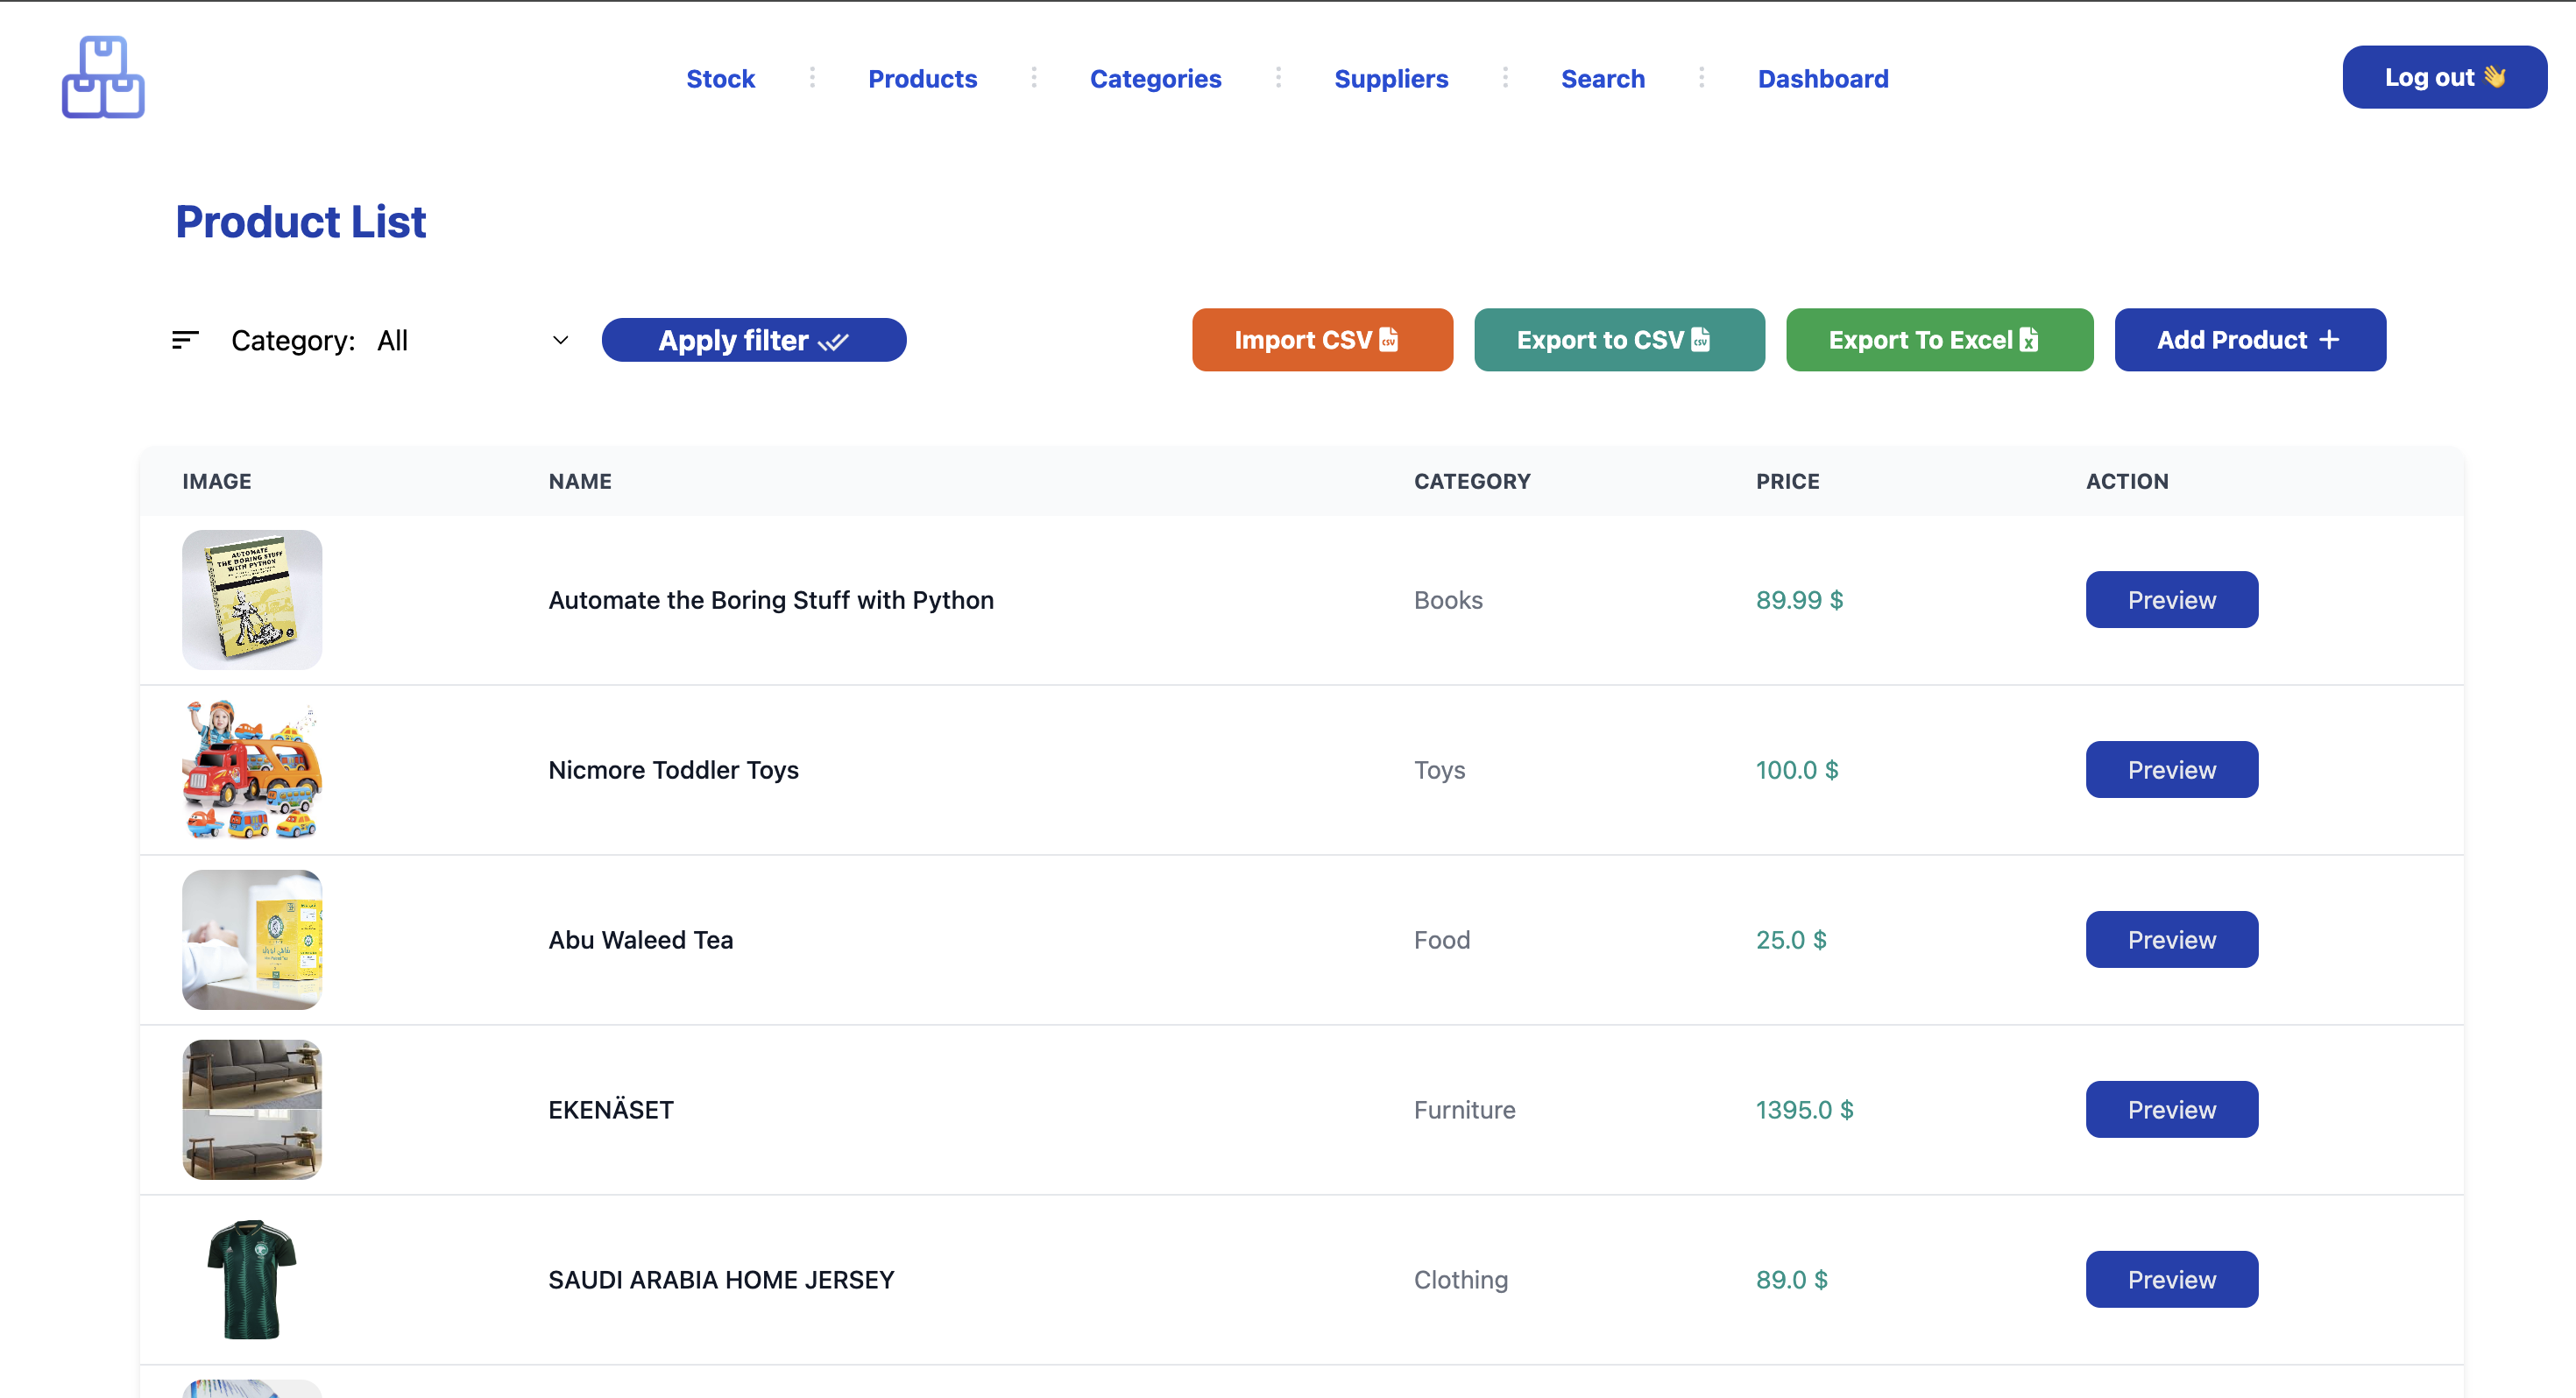
Task: Log out of the account
Action: 2444,77
